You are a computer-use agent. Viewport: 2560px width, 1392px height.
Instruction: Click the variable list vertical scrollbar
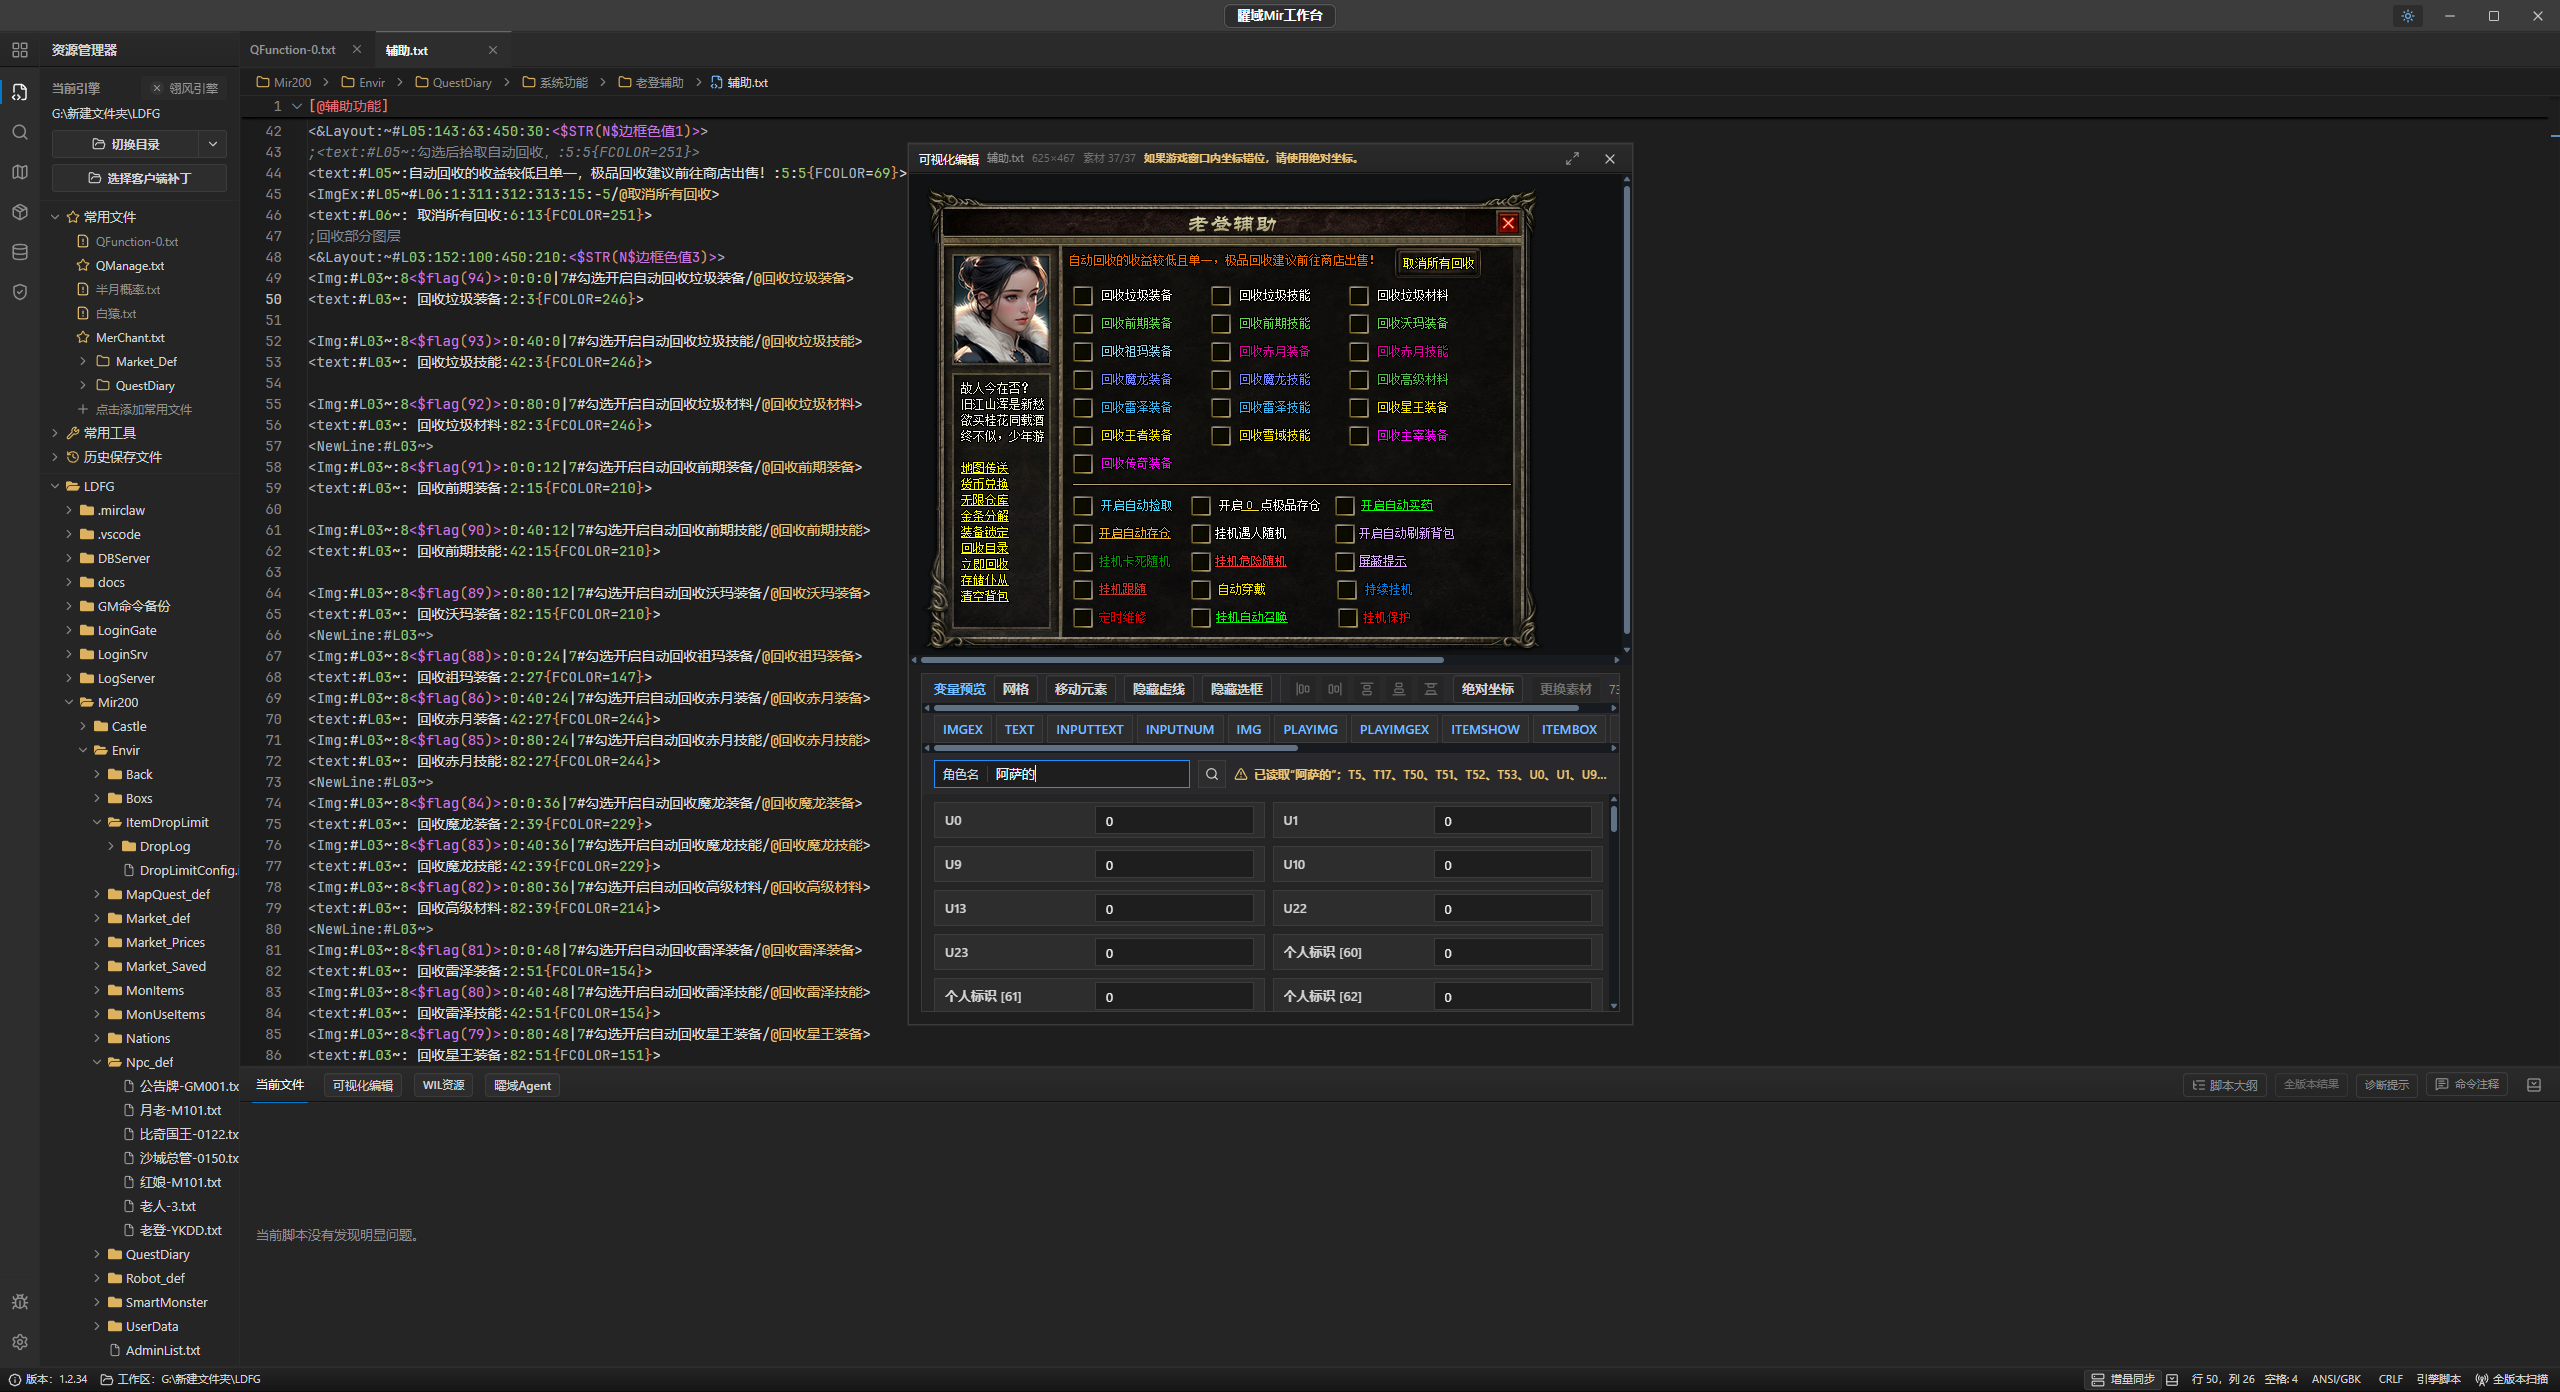tap(1614, 820)
